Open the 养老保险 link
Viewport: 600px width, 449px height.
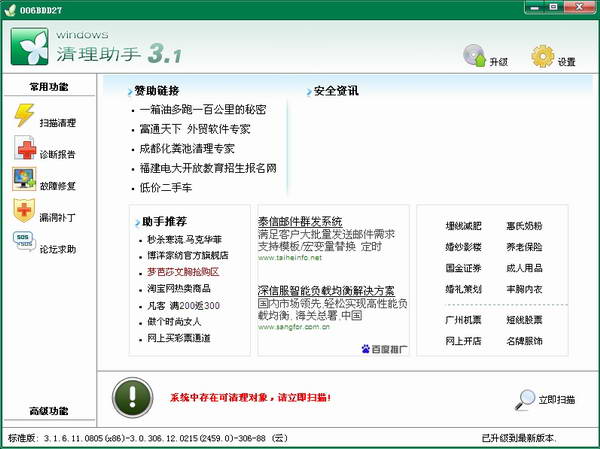pyautogui.click(x=524, y=247)
